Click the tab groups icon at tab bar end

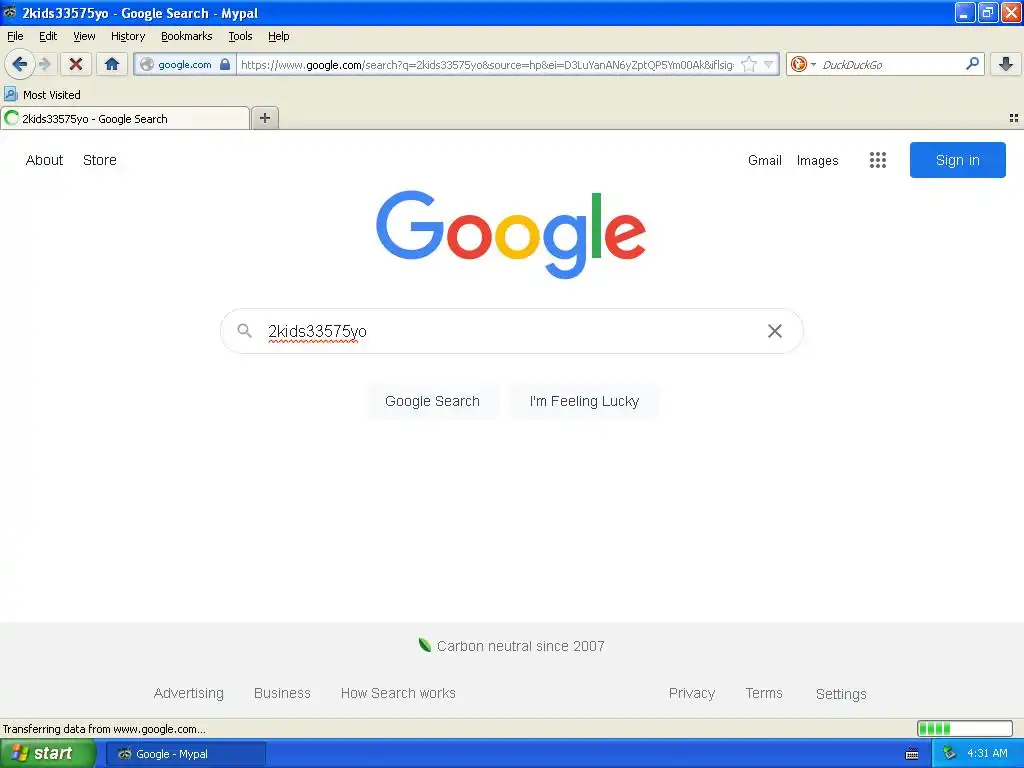coord(1014,118)
